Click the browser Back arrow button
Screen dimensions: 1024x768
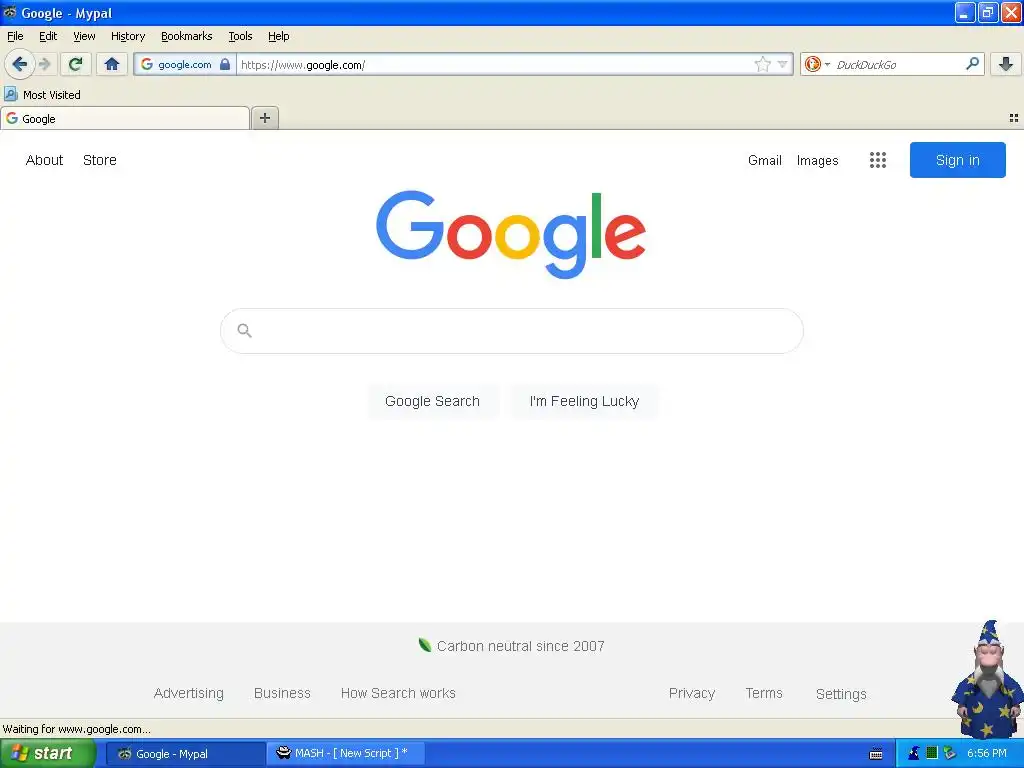tap(20, 64)
